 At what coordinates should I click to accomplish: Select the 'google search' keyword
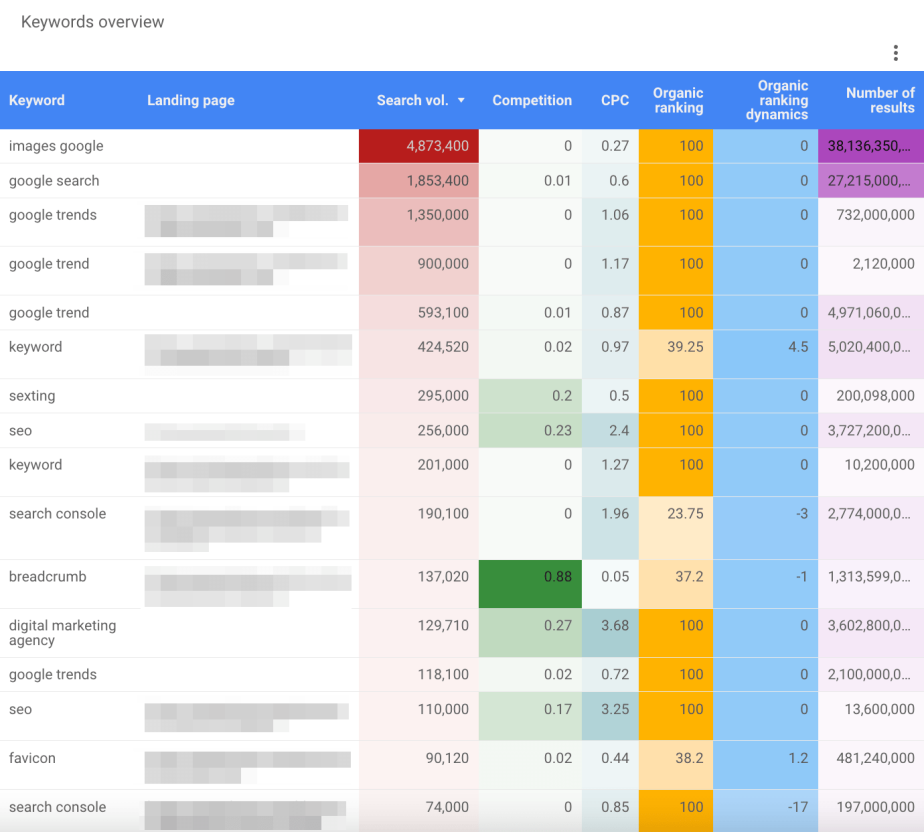(51, 181)
